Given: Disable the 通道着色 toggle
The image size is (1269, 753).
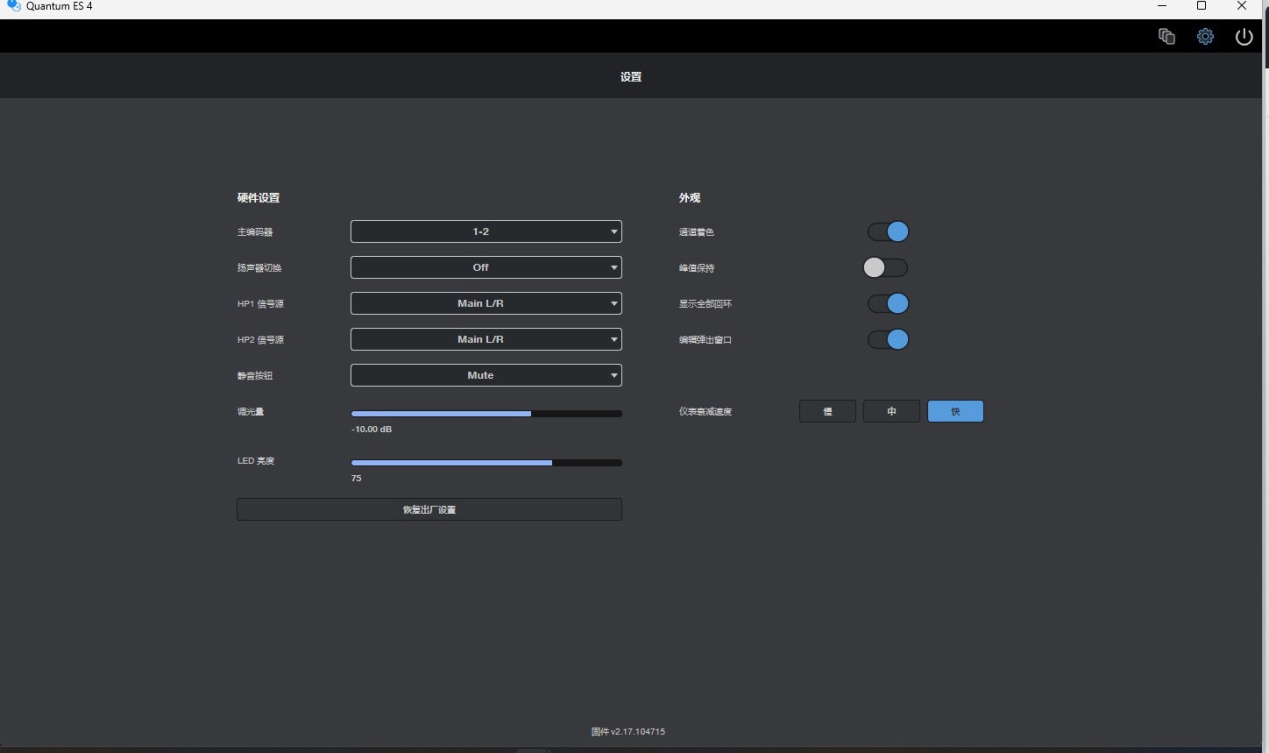Looking at the screenshot, I should click(x=887, y=232).
